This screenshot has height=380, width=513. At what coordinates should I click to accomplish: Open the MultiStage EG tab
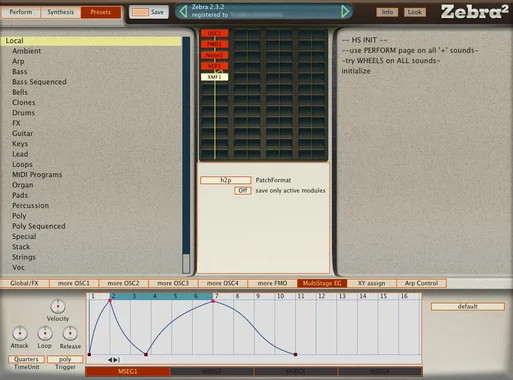pyautogui.click(x=322, y=283)
